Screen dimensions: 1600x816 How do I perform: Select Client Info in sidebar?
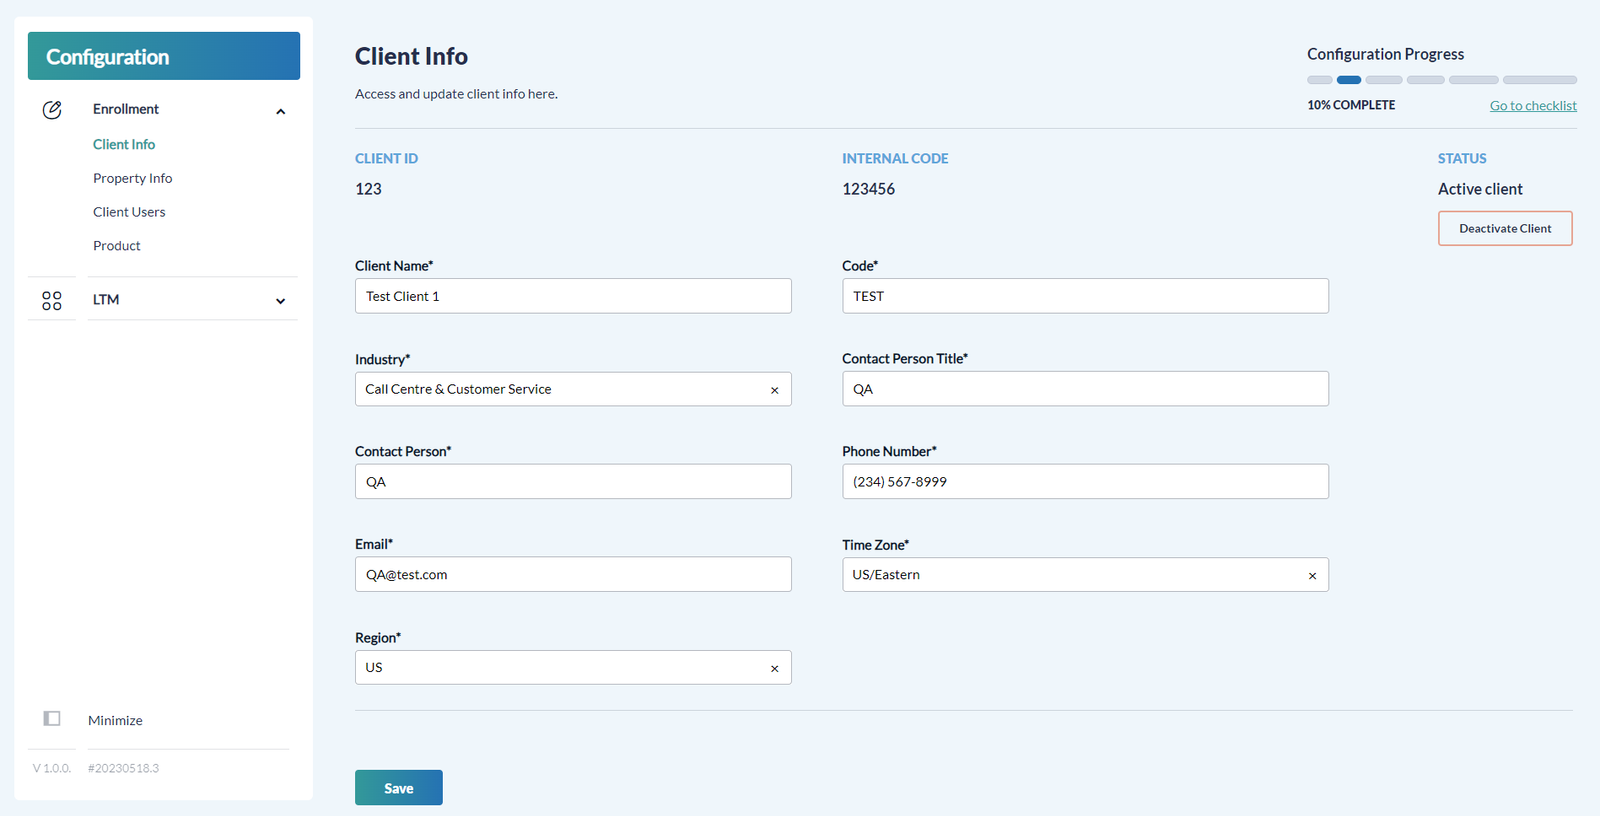124,144
